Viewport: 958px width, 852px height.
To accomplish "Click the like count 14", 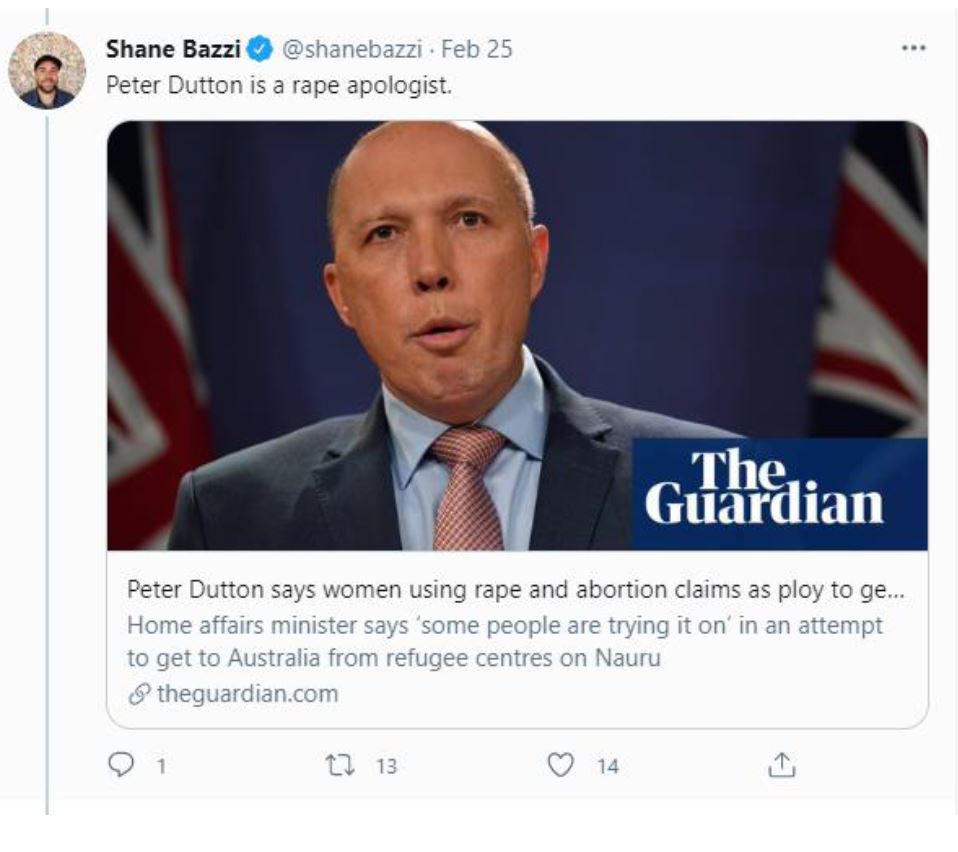I will coord(608,766).
